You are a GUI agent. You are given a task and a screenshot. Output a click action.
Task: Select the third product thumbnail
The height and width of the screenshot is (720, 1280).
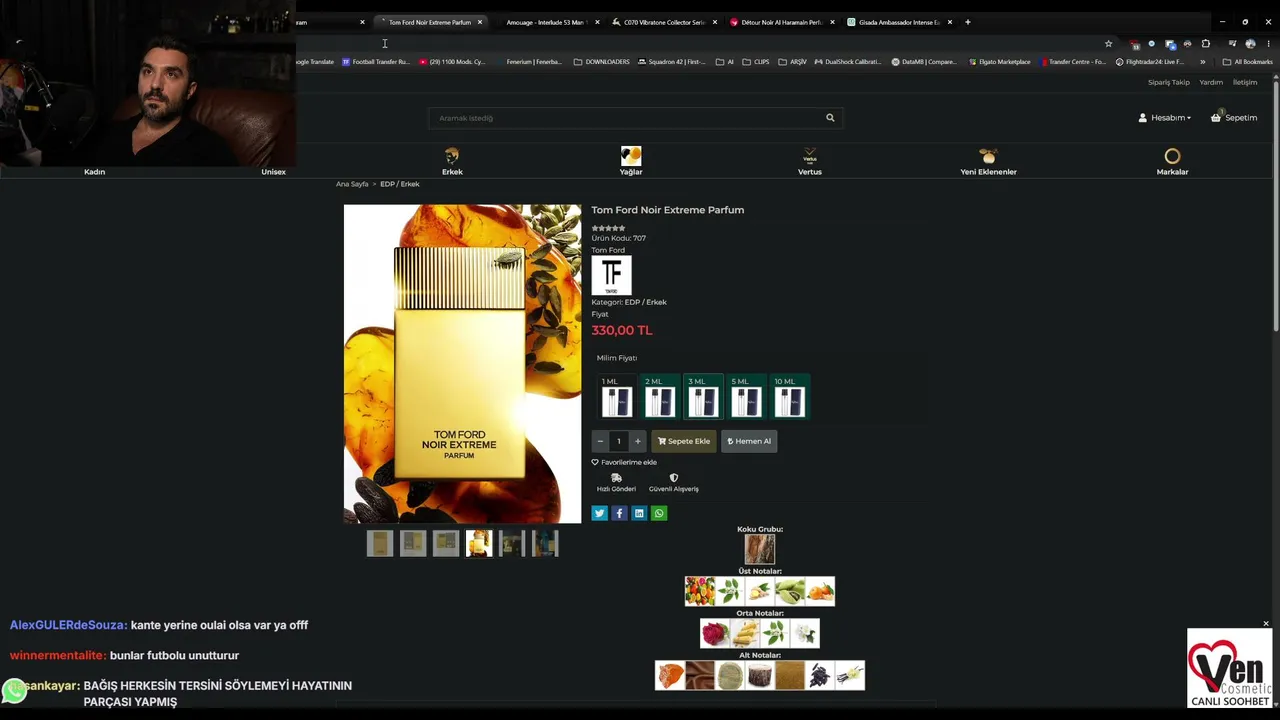pyautogui.click(x=446, y=543)
